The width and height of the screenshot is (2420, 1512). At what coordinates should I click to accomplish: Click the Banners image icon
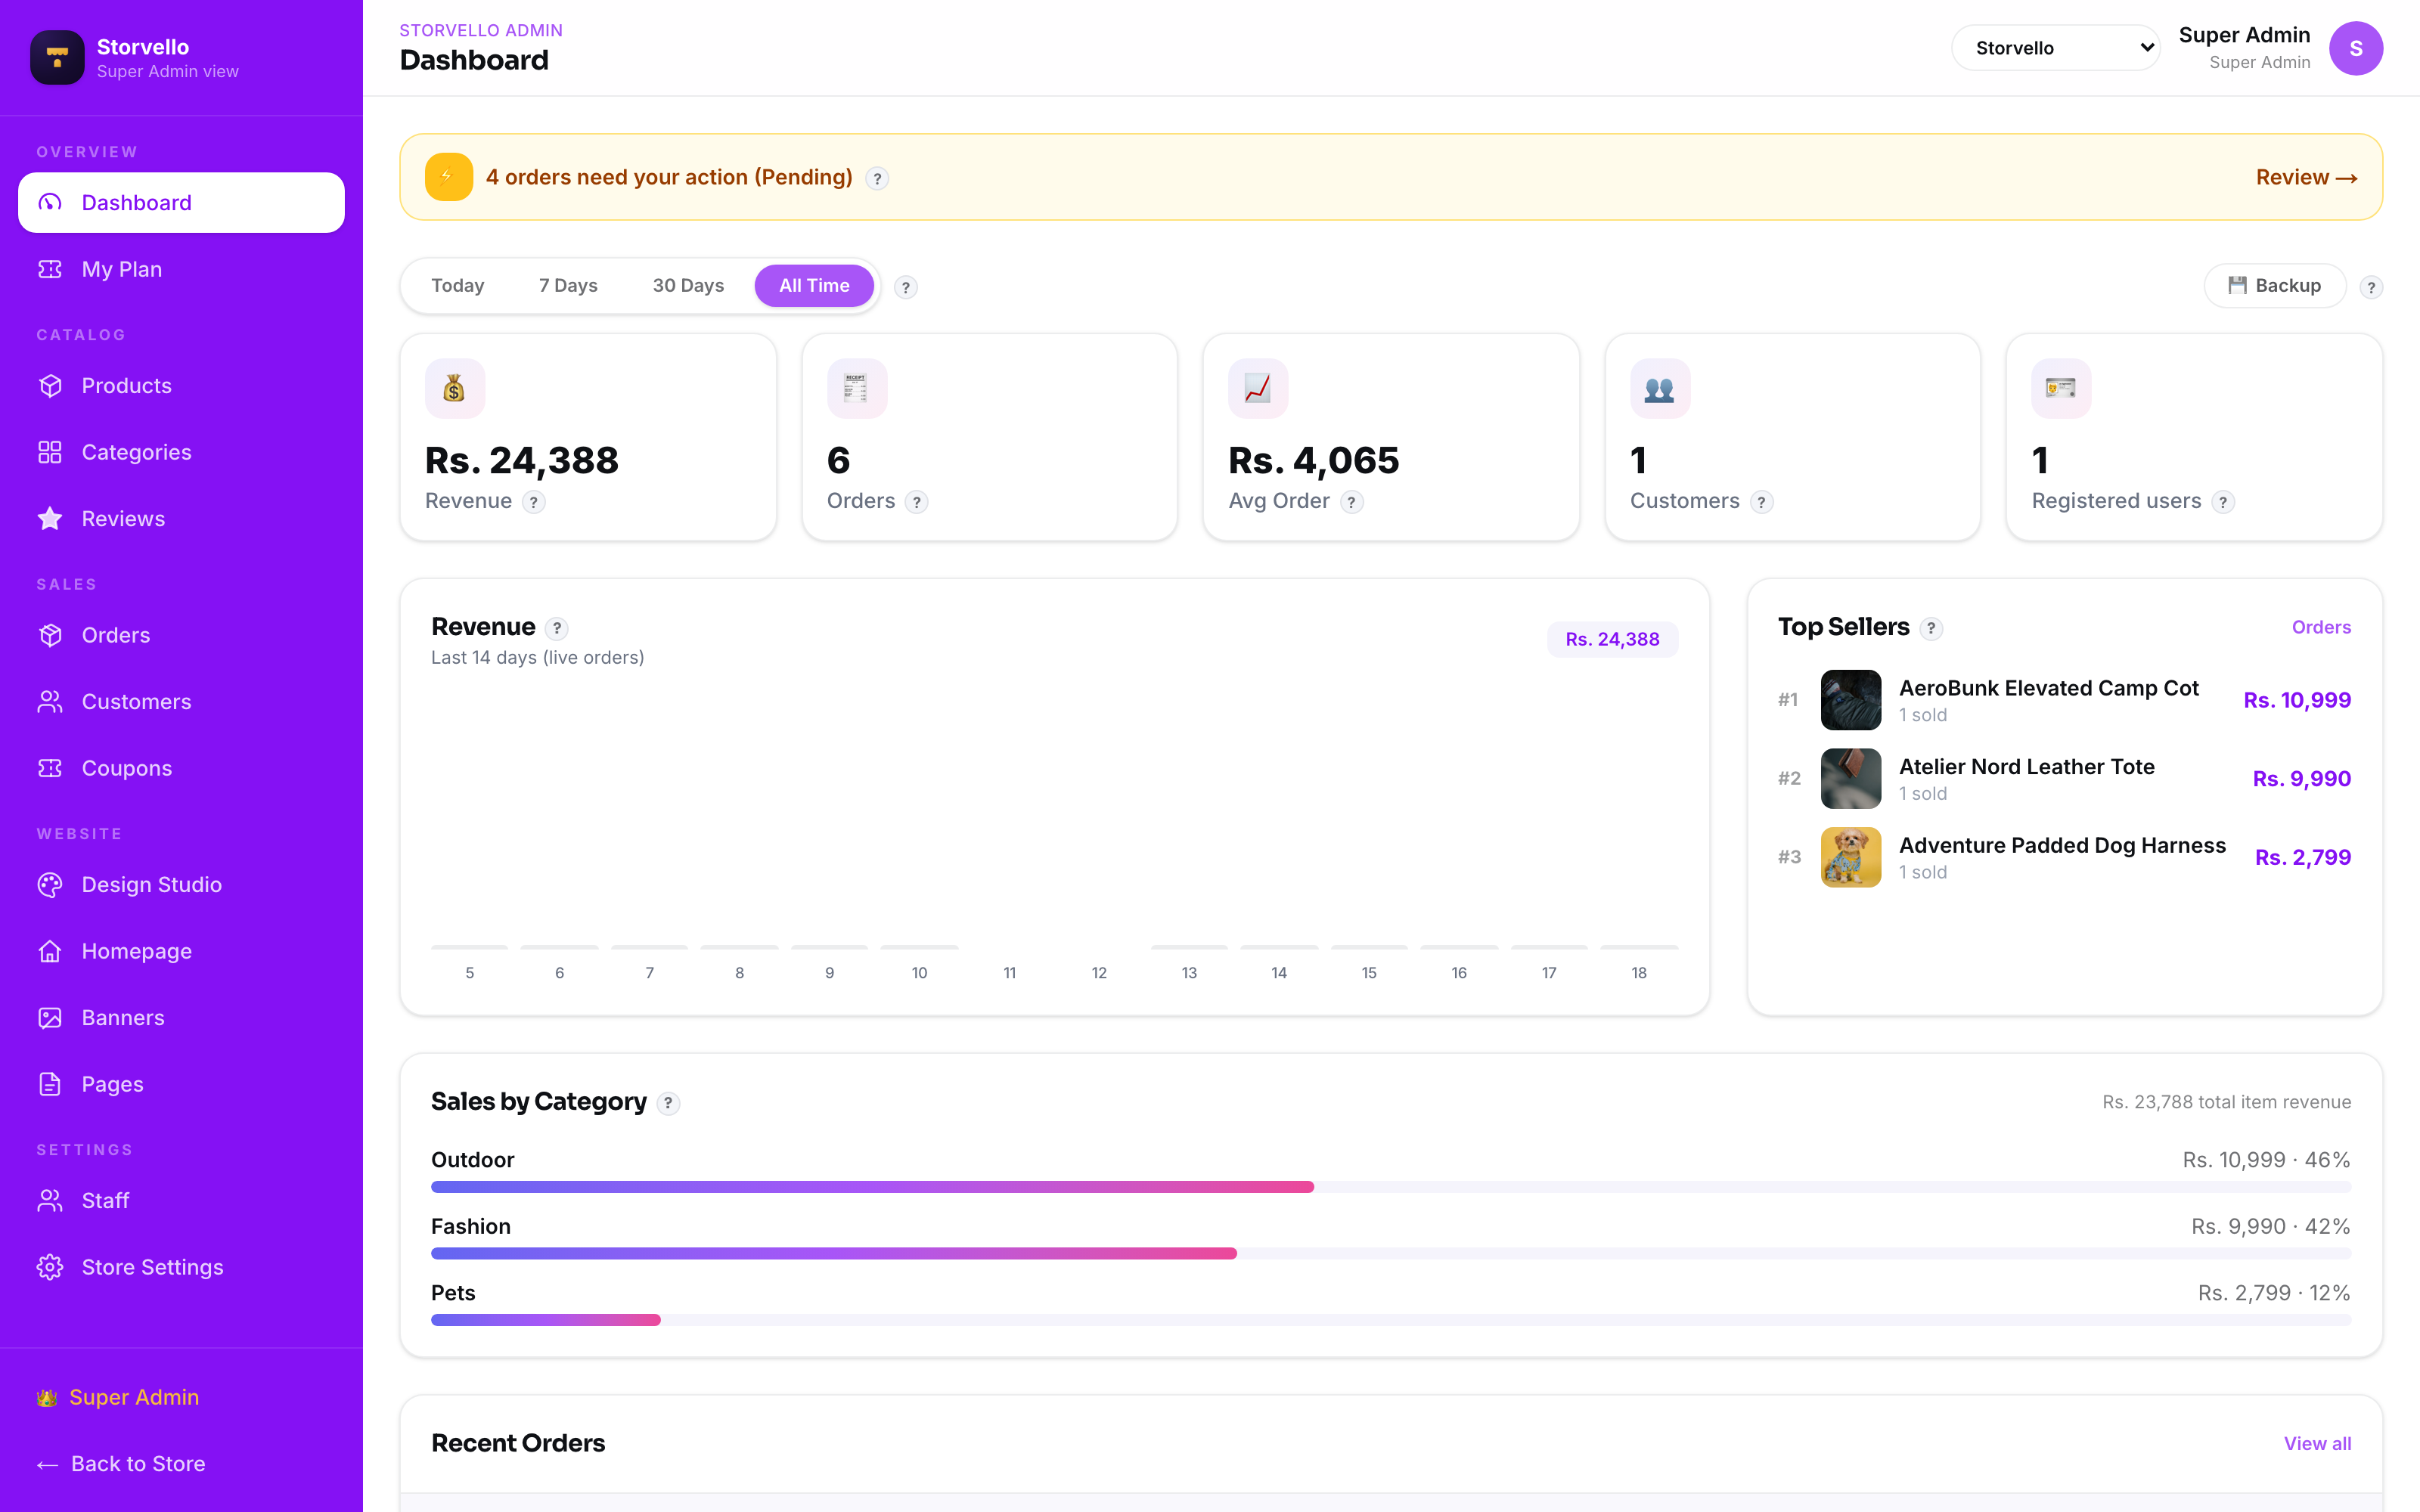(x=50, y=1018)
